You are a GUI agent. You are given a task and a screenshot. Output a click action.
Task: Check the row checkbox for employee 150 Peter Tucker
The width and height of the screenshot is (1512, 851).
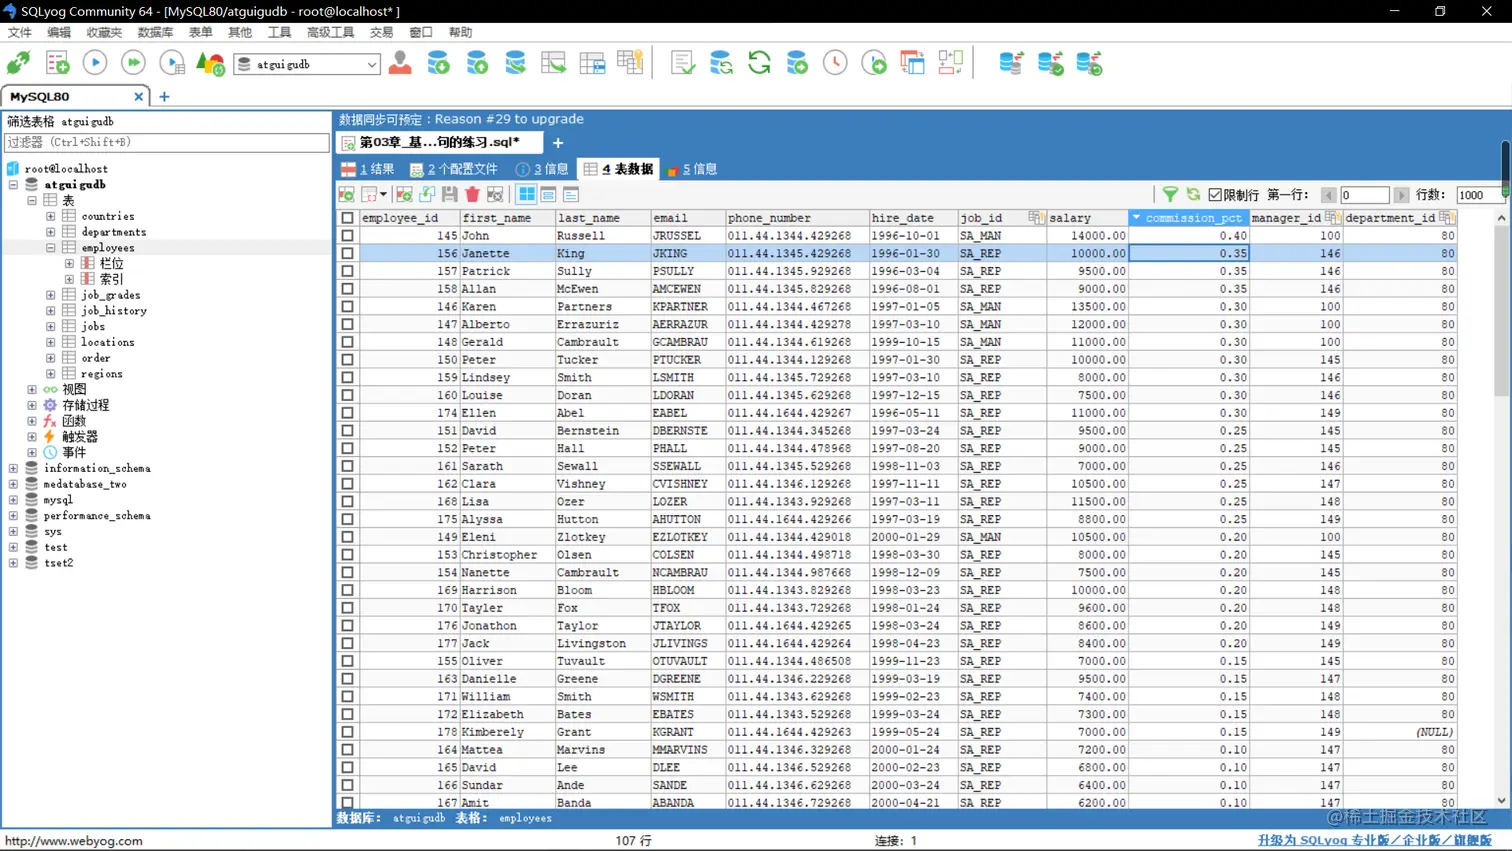click(x=348, y=360)
